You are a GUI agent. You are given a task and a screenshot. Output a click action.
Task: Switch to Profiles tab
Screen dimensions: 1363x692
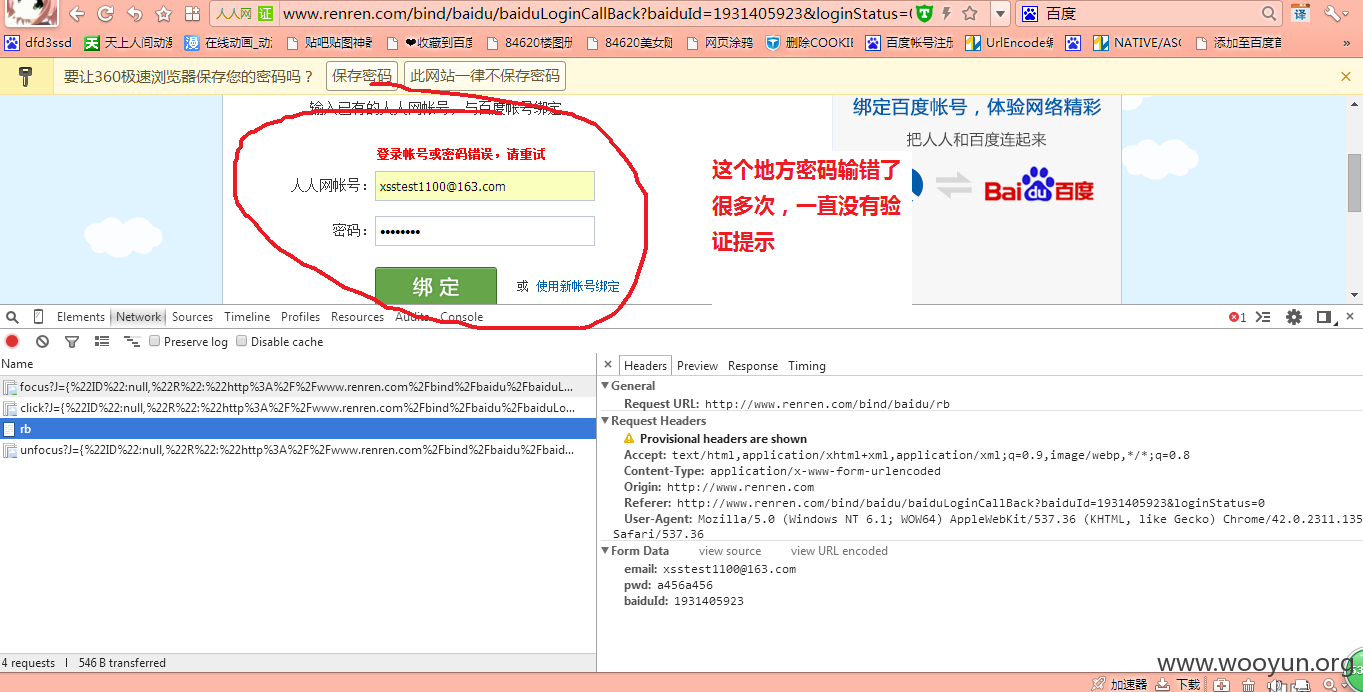click(x=300, y=317)
